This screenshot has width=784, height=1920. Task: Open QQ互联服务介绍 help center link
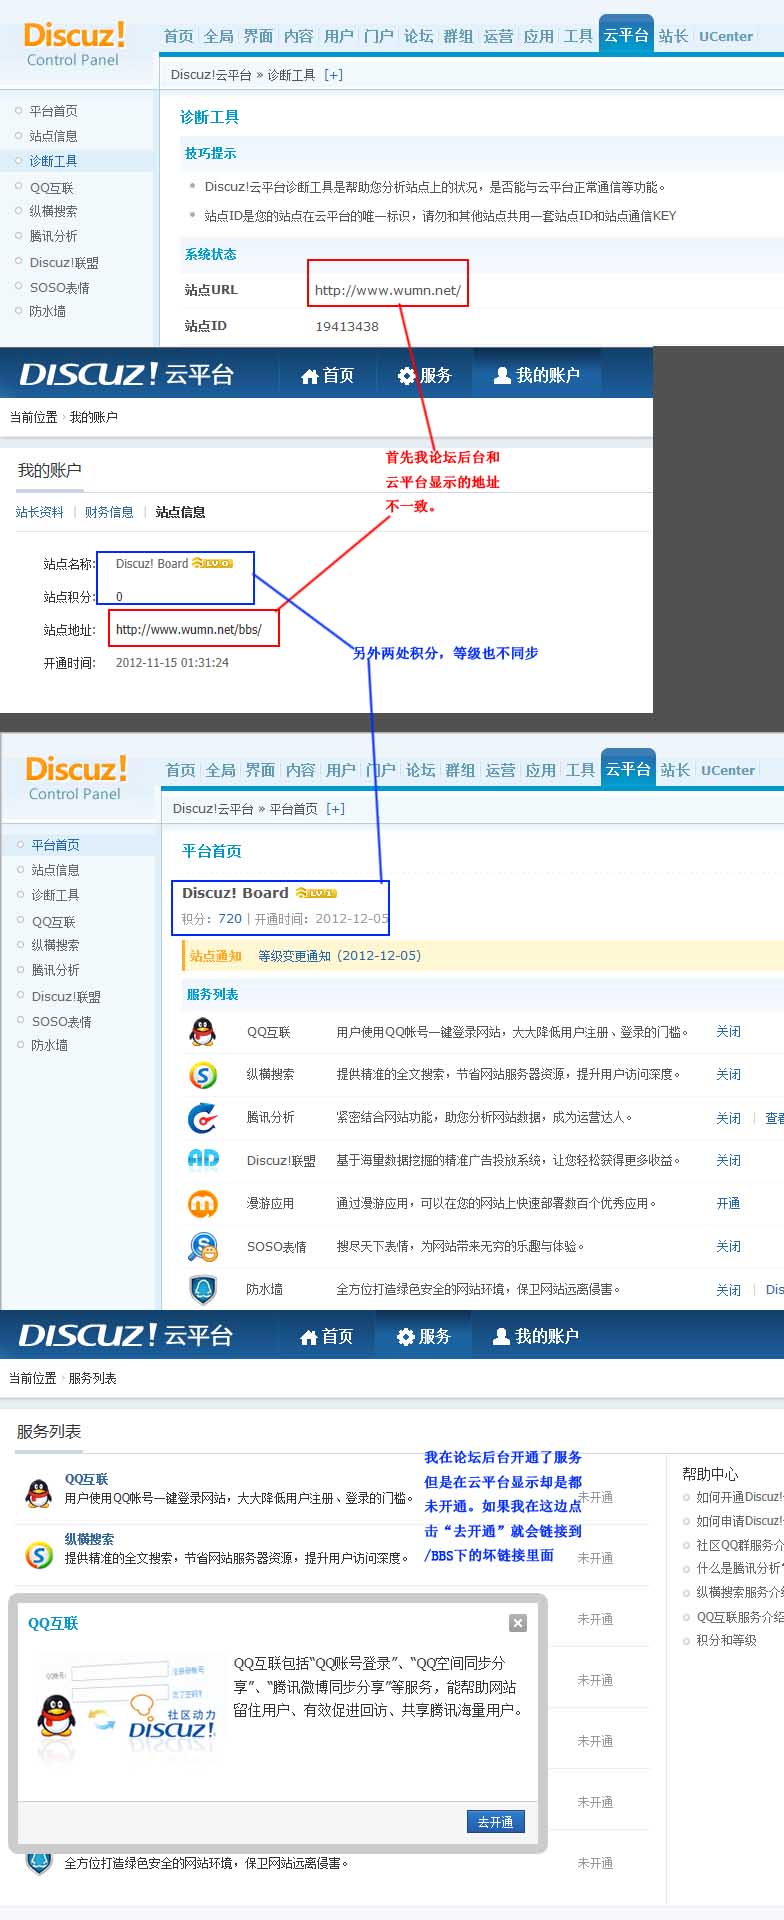(x=740, y=1617)
